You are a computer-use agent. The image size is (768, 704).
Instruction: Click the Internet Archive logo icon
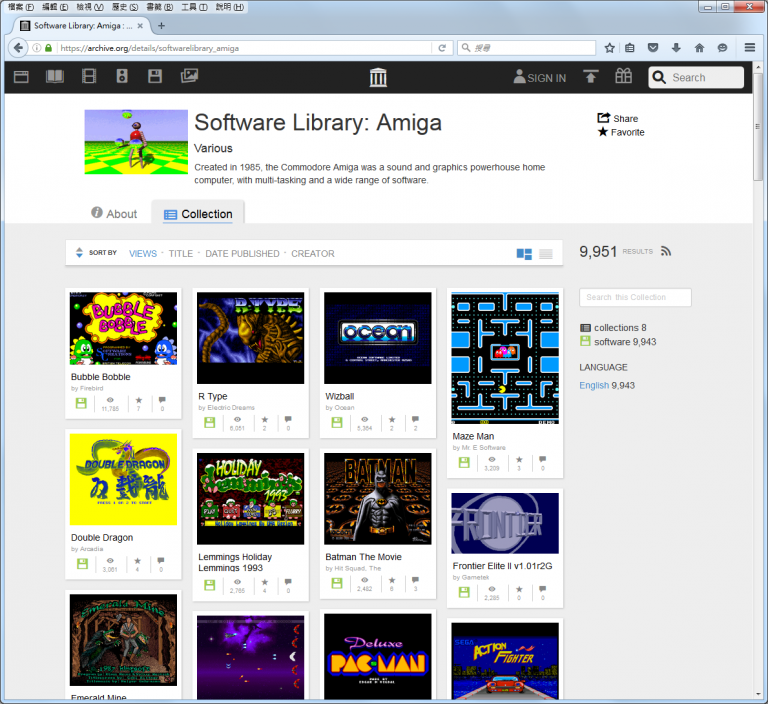pyautogui.click(x=378, y=77)
